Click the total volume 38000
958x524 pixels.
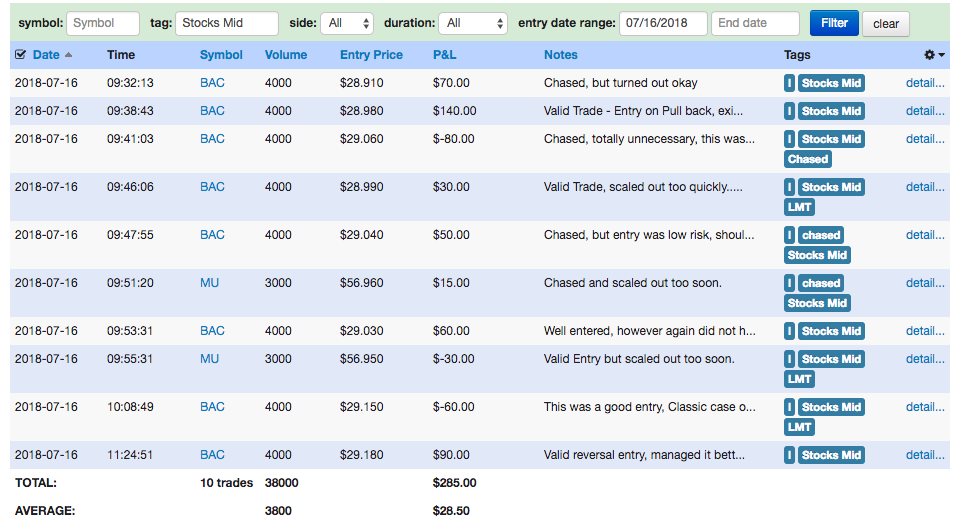tap(282, 483)
